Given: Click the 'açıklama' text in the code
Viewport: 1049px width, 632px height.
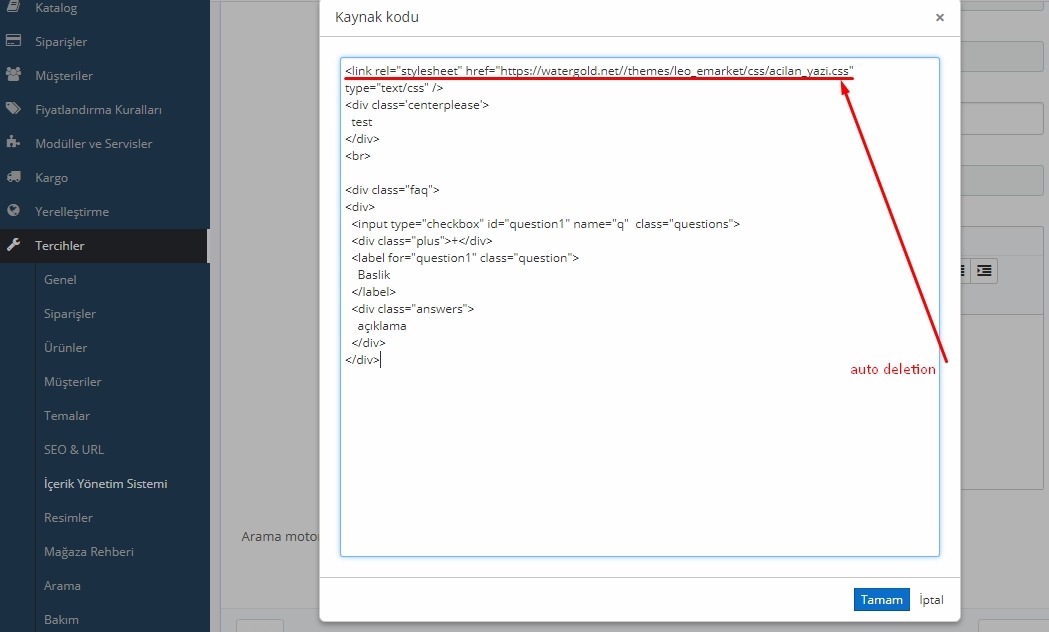Looking at the screenshot, I should pyautogui.click(x=381, y=326).
